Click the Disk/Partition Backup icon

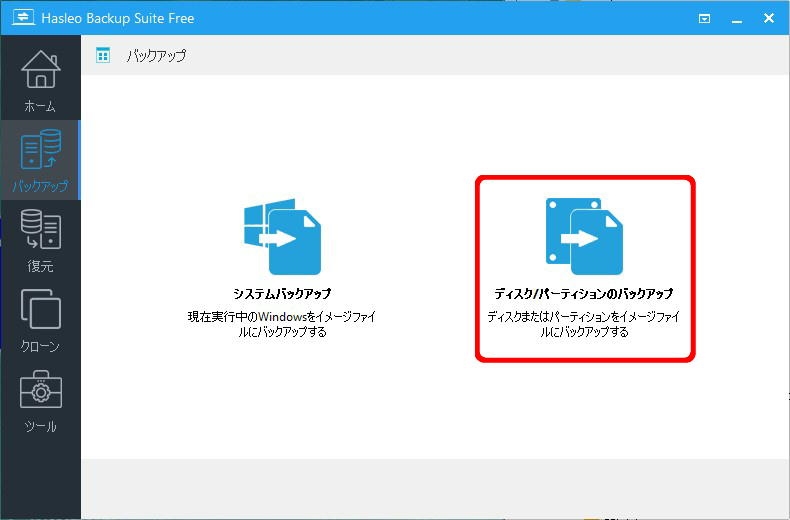click(x=584, y=236)
